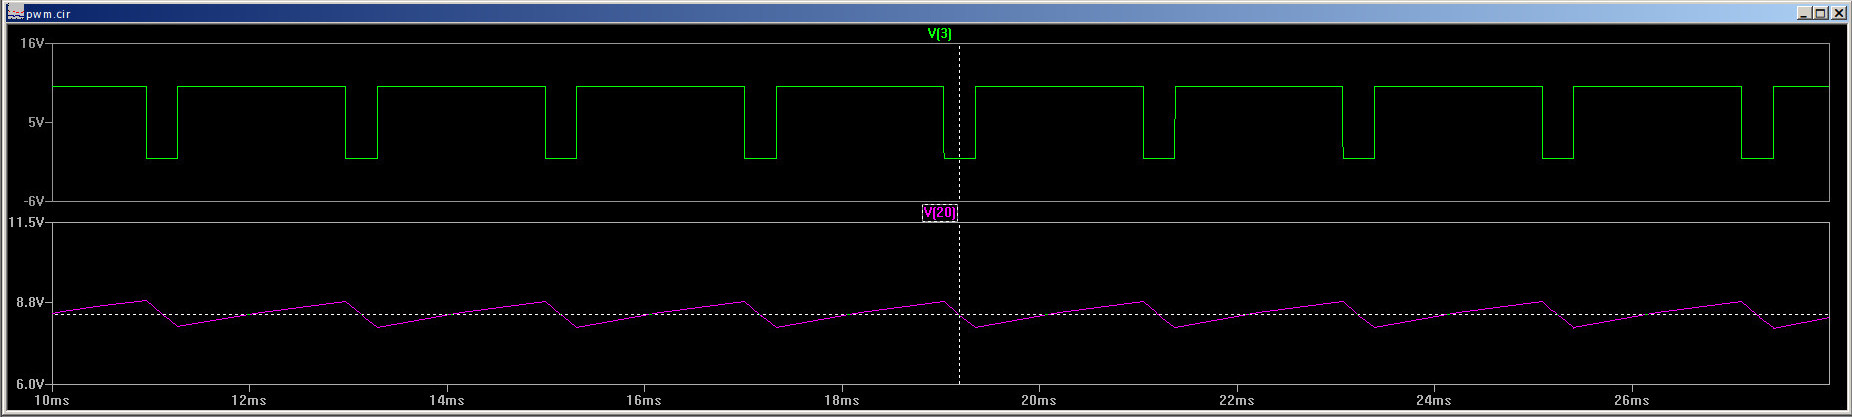Select the green V(3) trace label

click(x=939, y=34)
